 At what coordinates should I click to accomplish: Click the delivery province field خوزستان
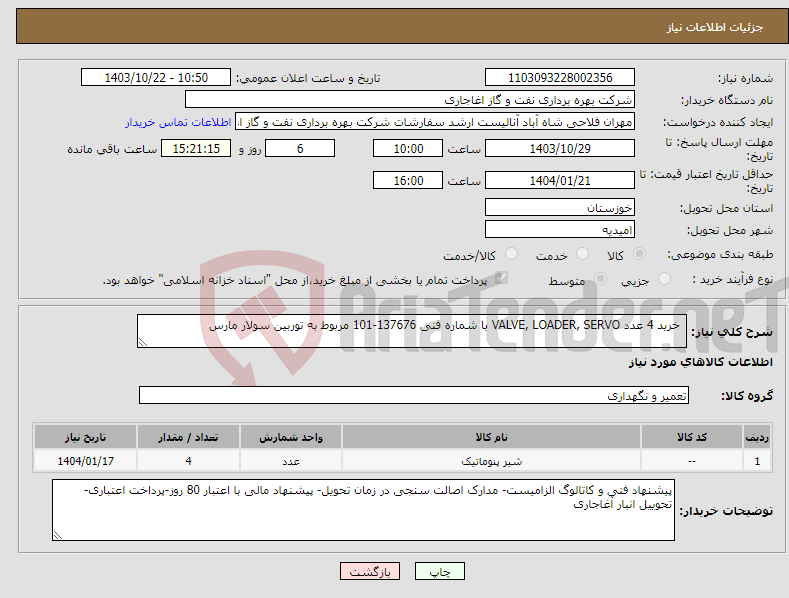560,207
